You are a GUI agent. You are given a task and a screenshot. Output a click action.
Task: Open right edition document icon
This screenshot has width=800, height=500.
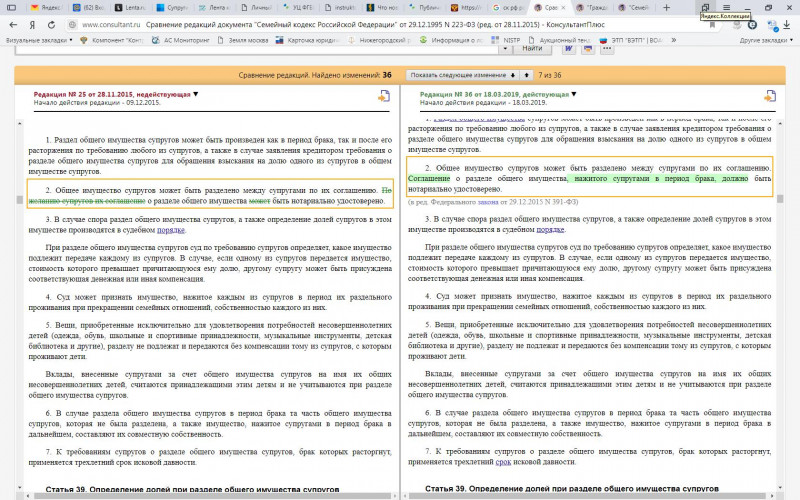coord(770,96)
